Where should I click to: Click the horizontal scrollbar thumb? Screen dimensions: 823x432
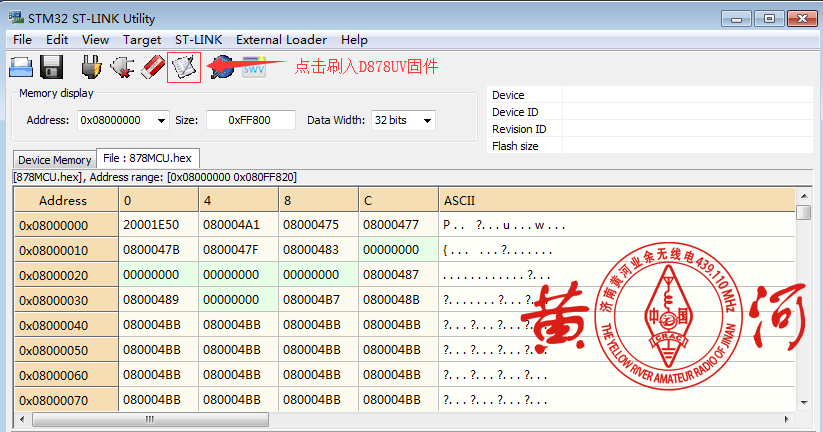point(150,419)
